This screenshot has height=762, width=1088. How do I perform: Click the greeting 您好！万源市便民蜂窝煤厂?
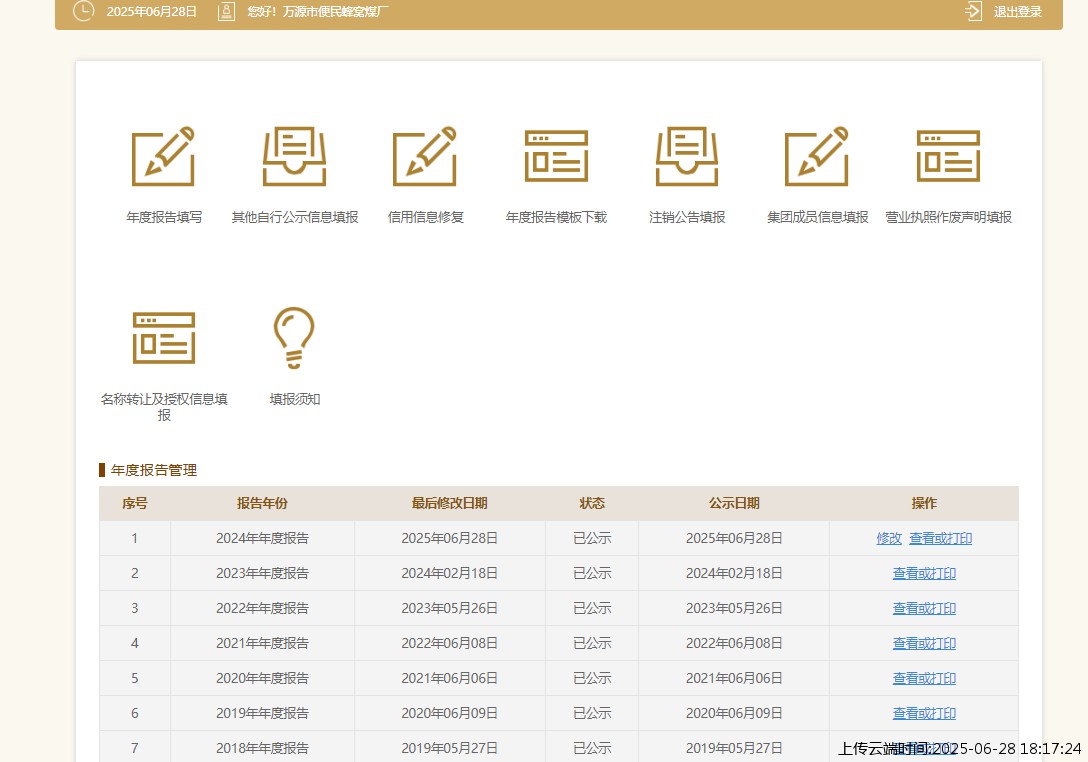pyautogui.click(x=318, y=12)
